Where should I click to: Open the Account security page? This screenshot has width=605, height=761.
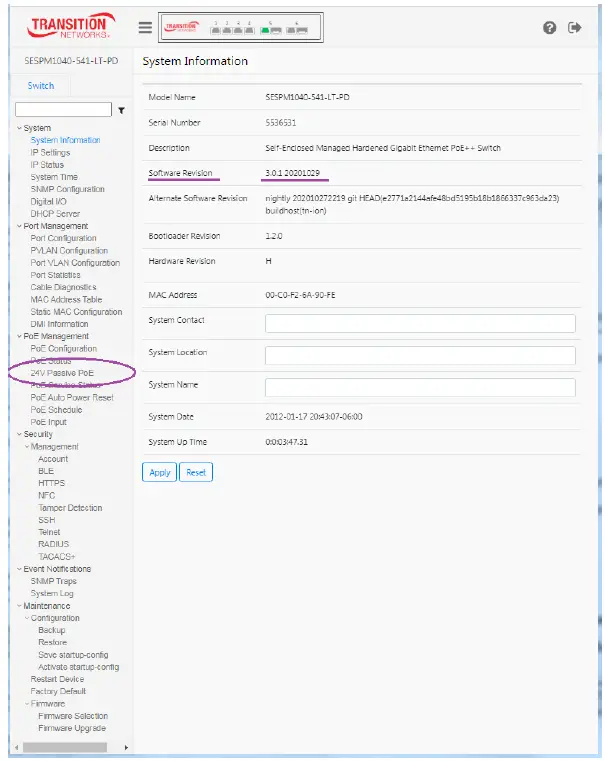coord(53,459)
